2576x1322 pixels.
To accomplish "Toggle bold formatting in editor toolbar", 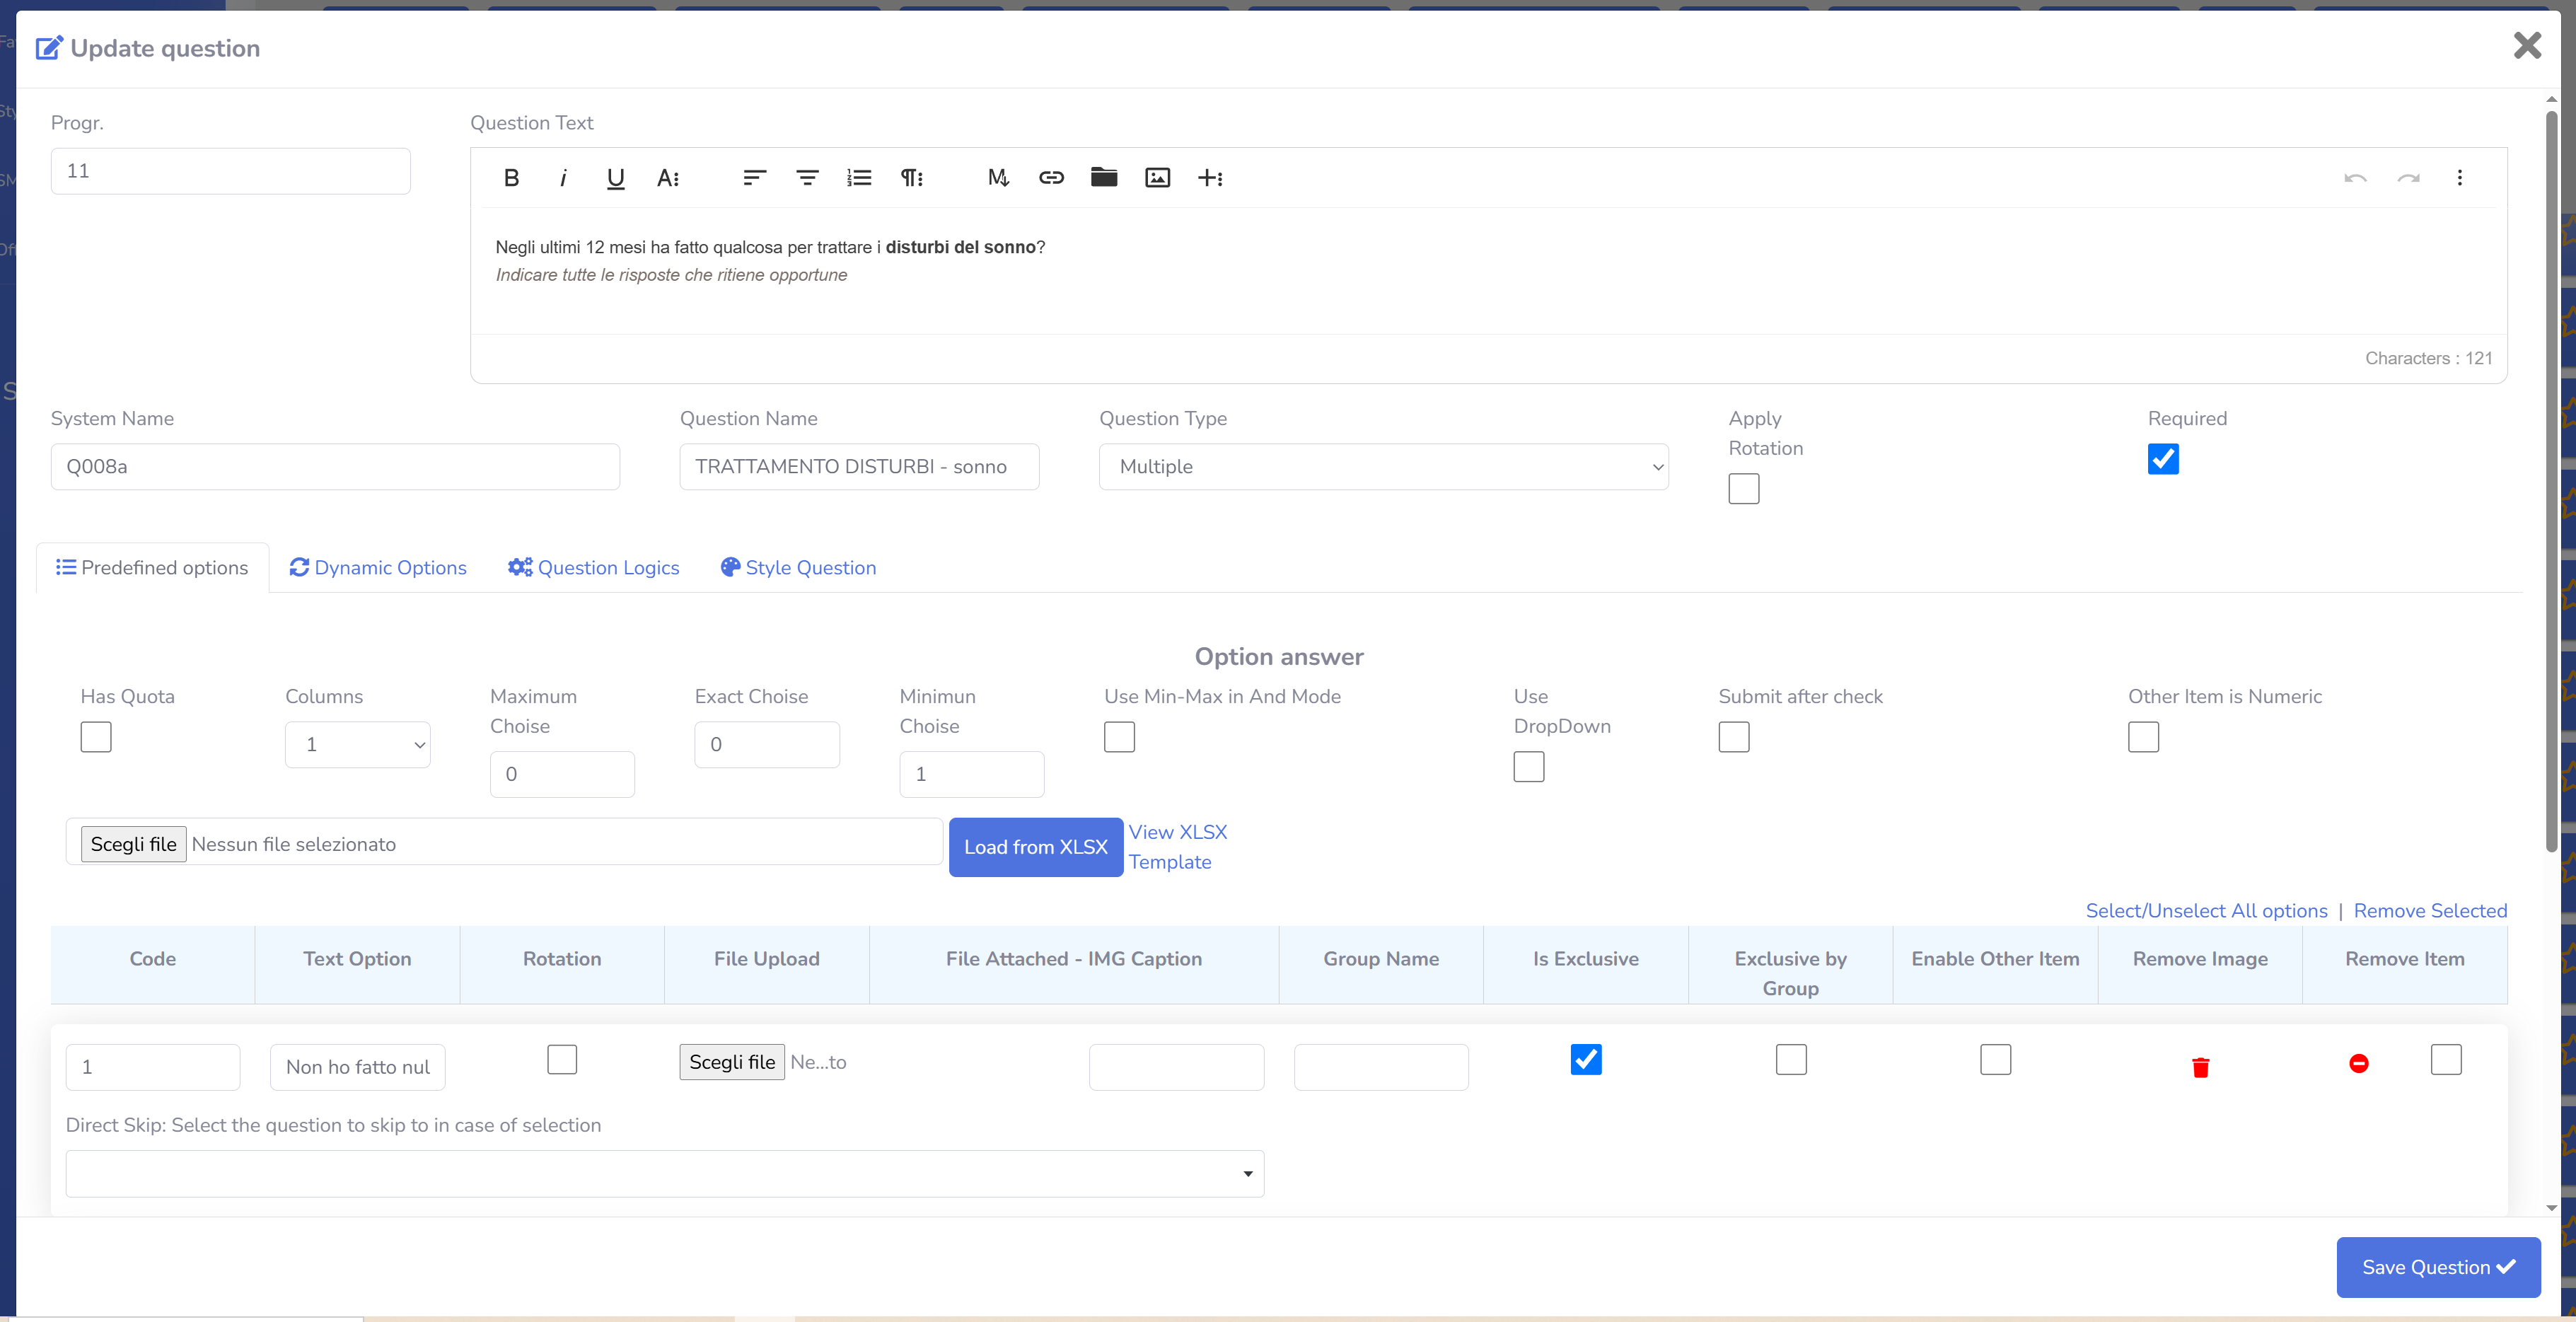I will [x=511, y=178].
